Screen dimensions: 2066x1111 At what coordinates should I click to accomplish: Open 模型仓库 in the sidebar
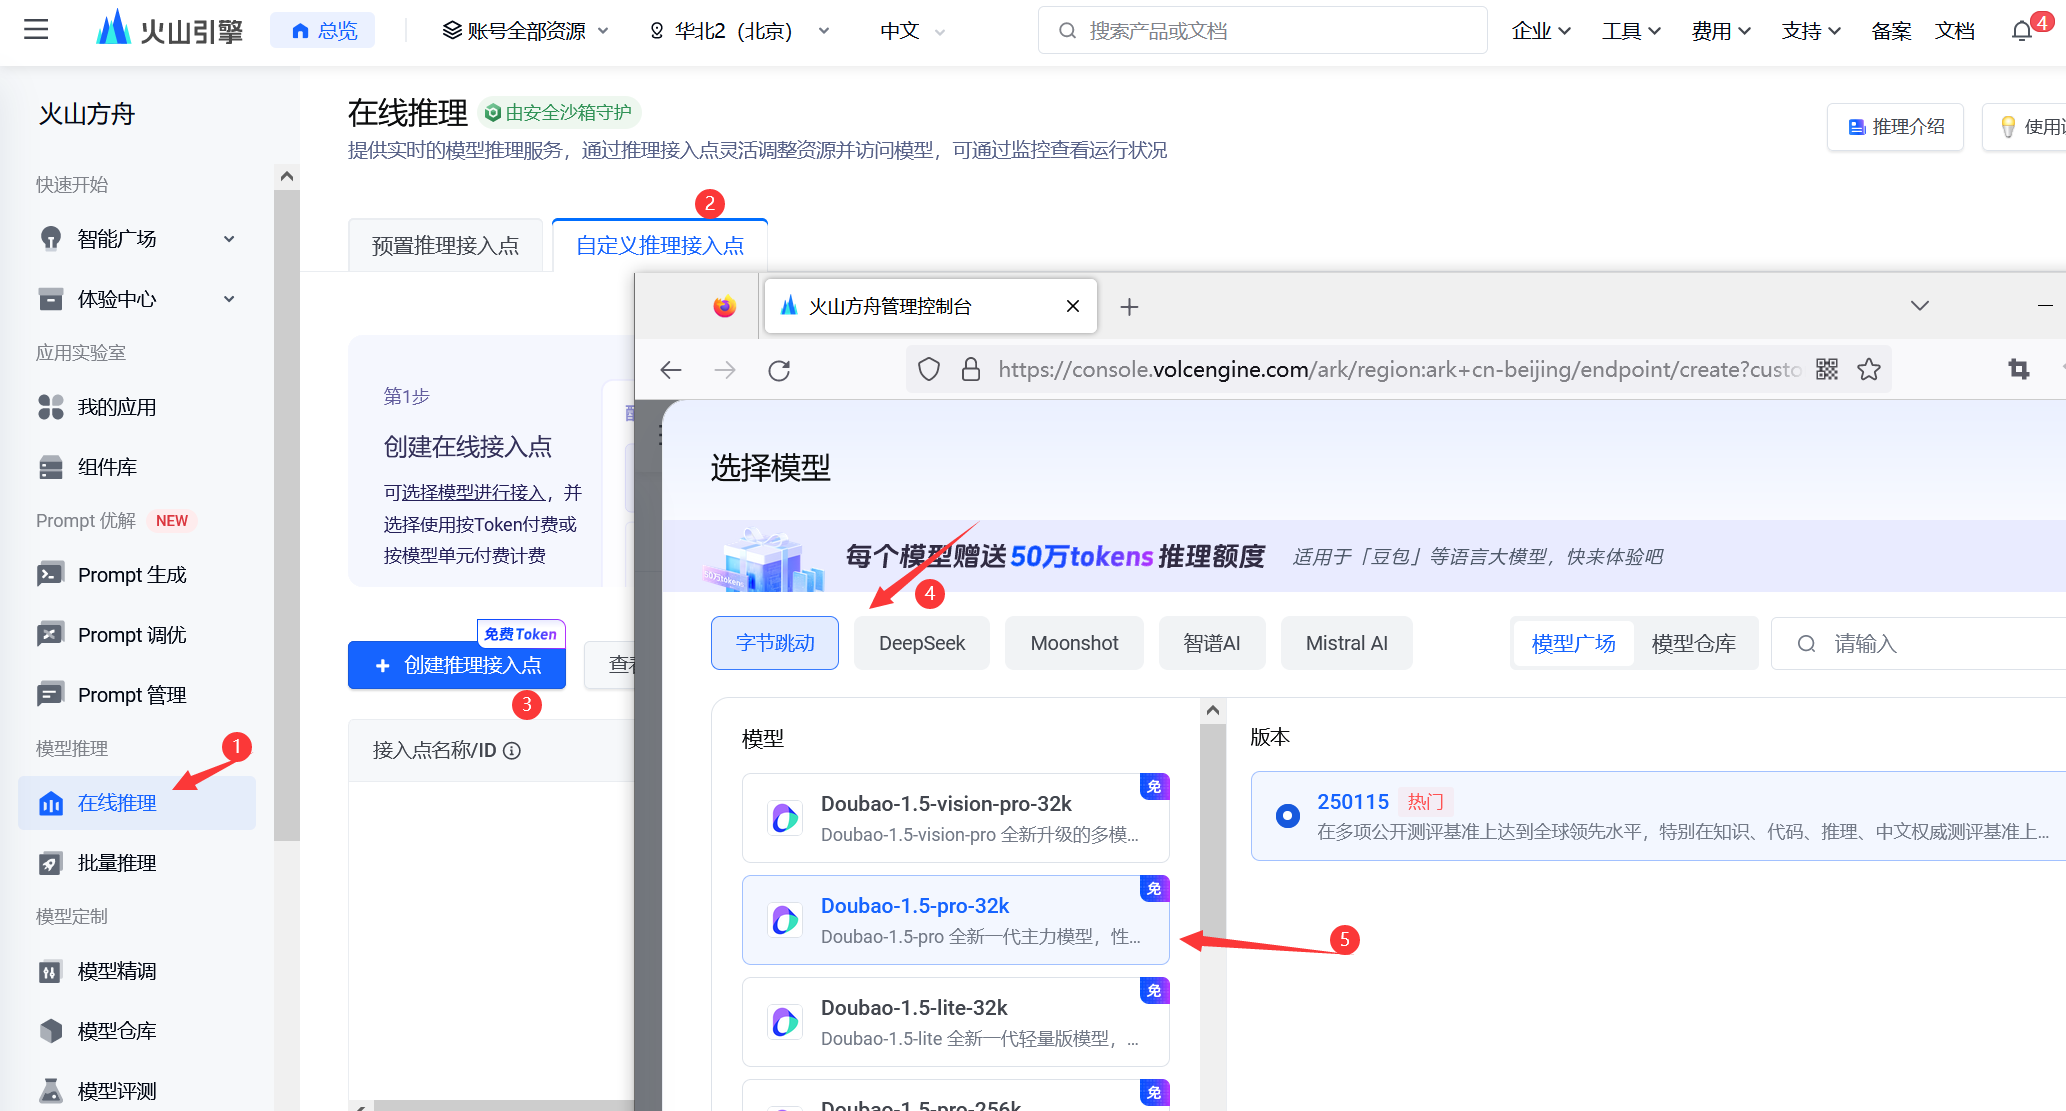coord(117,1031)
